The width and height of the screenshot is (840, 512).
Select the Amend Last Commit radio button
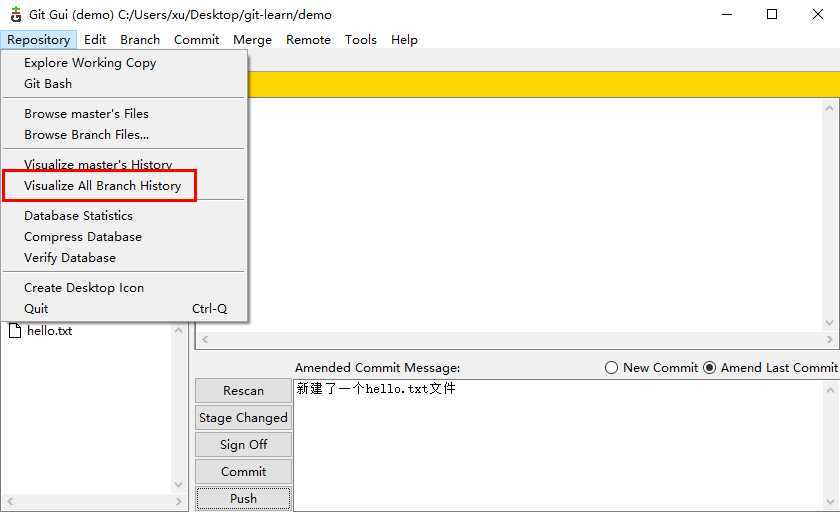coord(770,367)
